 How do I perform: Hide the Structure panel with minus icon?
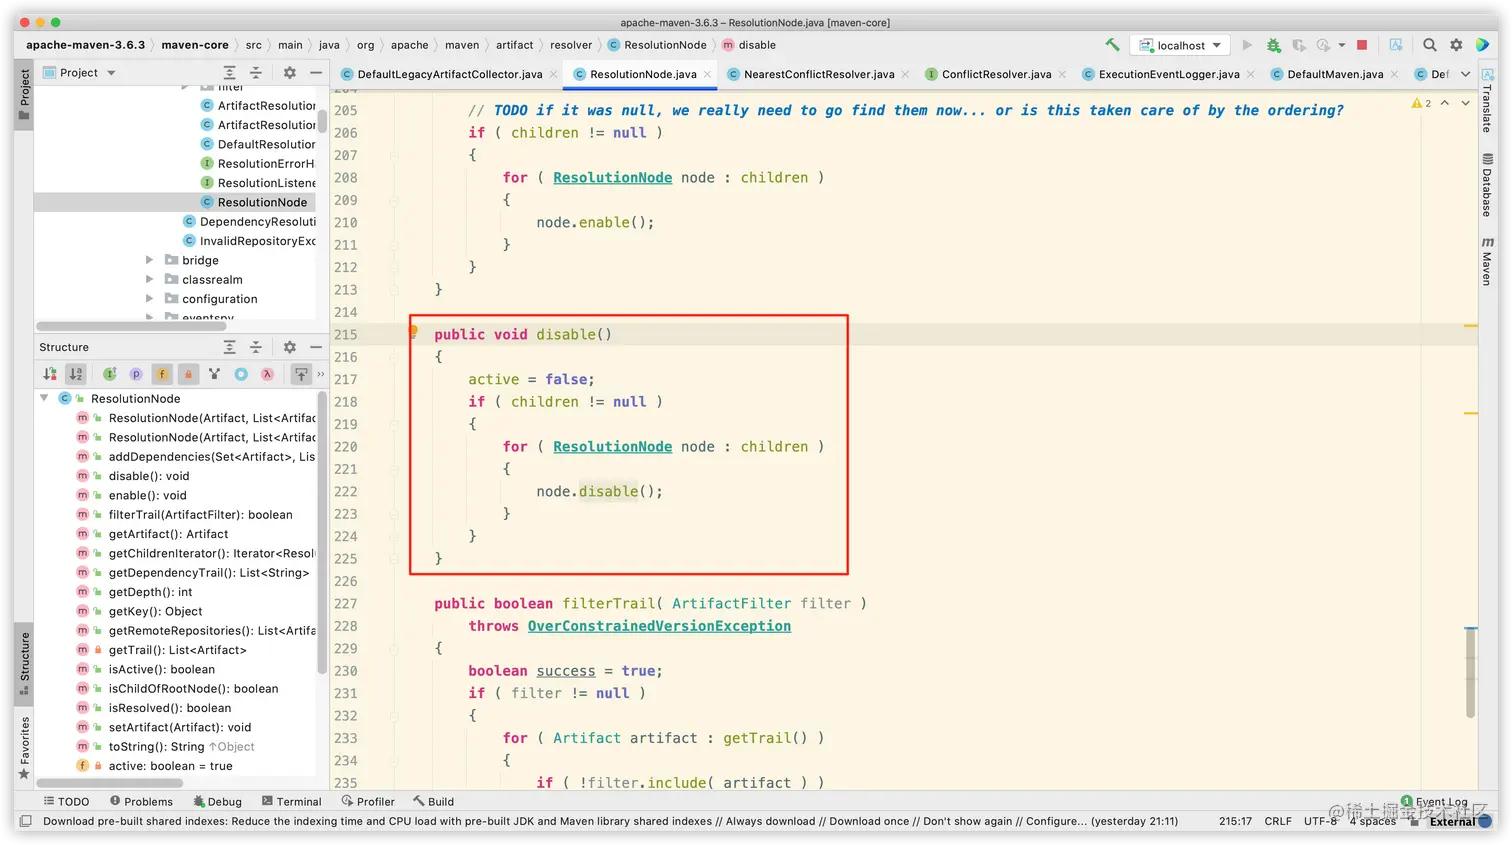[x=316, y=347]
